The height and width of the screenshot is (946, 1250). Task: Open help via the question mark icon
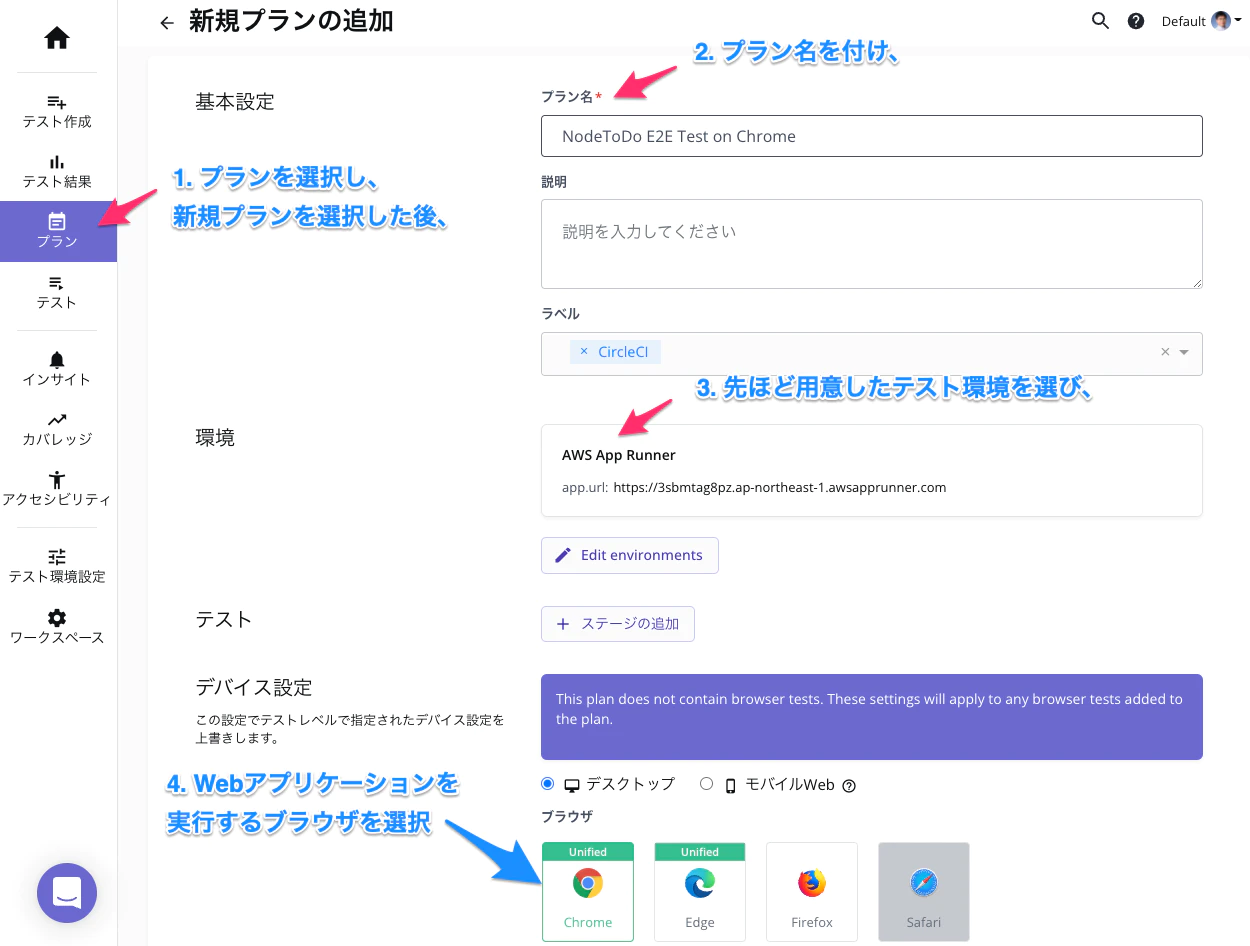(x=1135, y=21)
